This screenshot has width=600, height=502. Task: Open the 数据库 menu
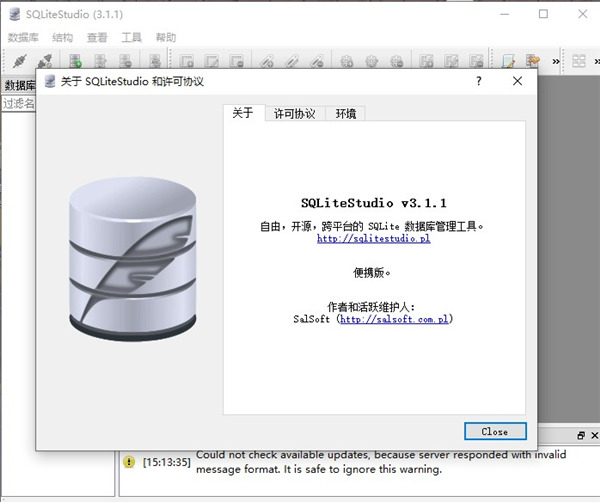(23, 37)
